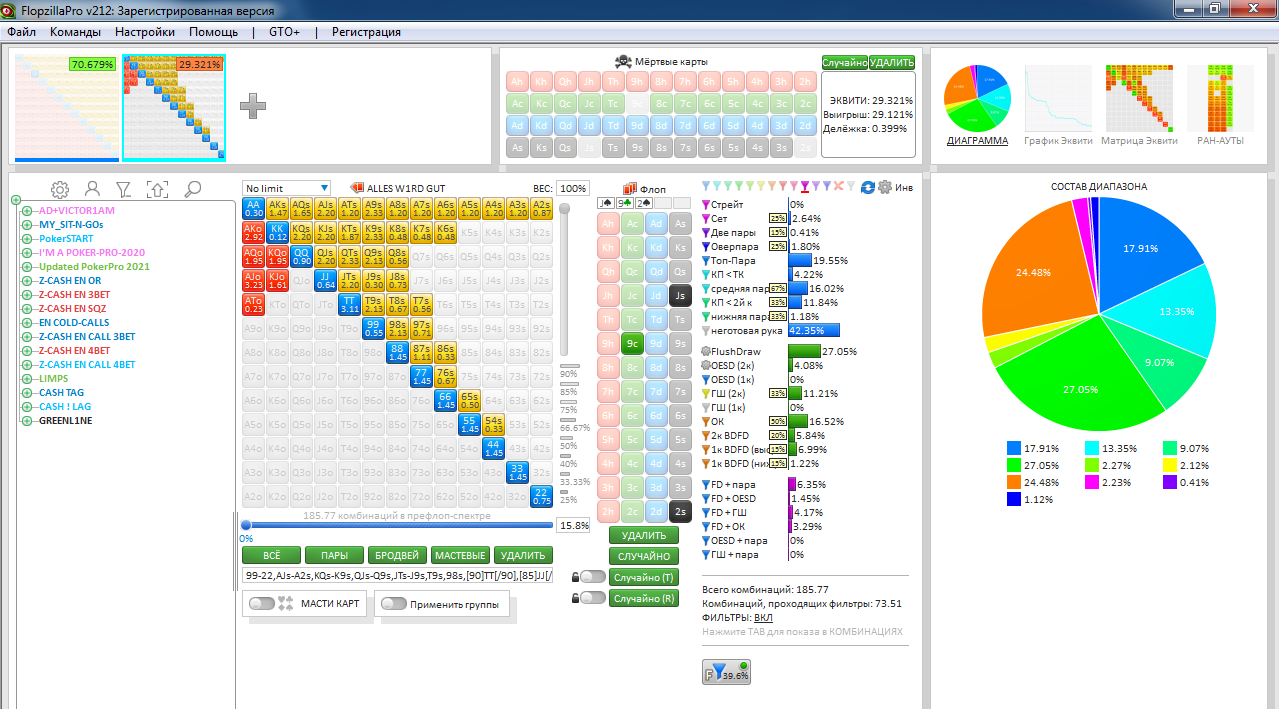This screenshot has height=709, width=1279.
Task: Click the blue refresh icon beside the filter funnels
Action: coord(867,187)
